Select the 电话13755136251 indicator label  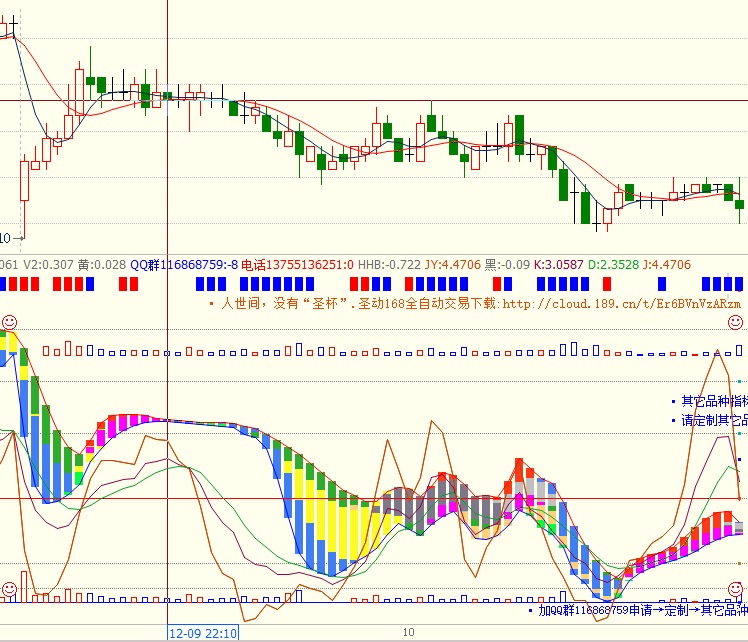(297, 265)
